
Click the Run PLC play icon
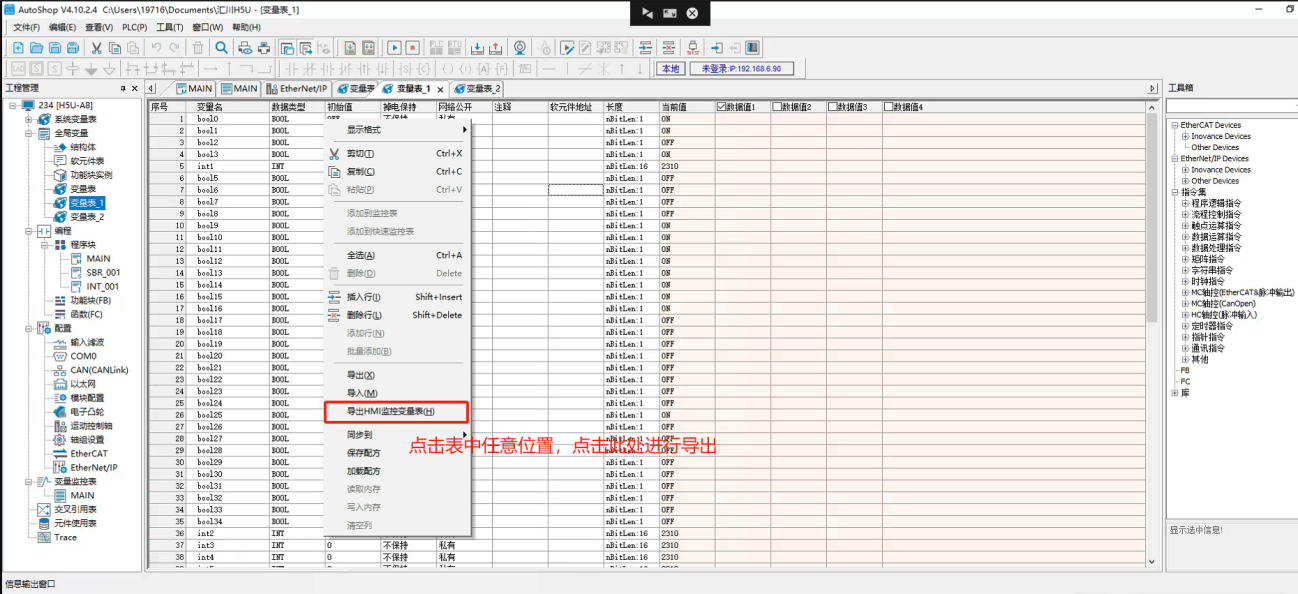(x=394, y=48)
